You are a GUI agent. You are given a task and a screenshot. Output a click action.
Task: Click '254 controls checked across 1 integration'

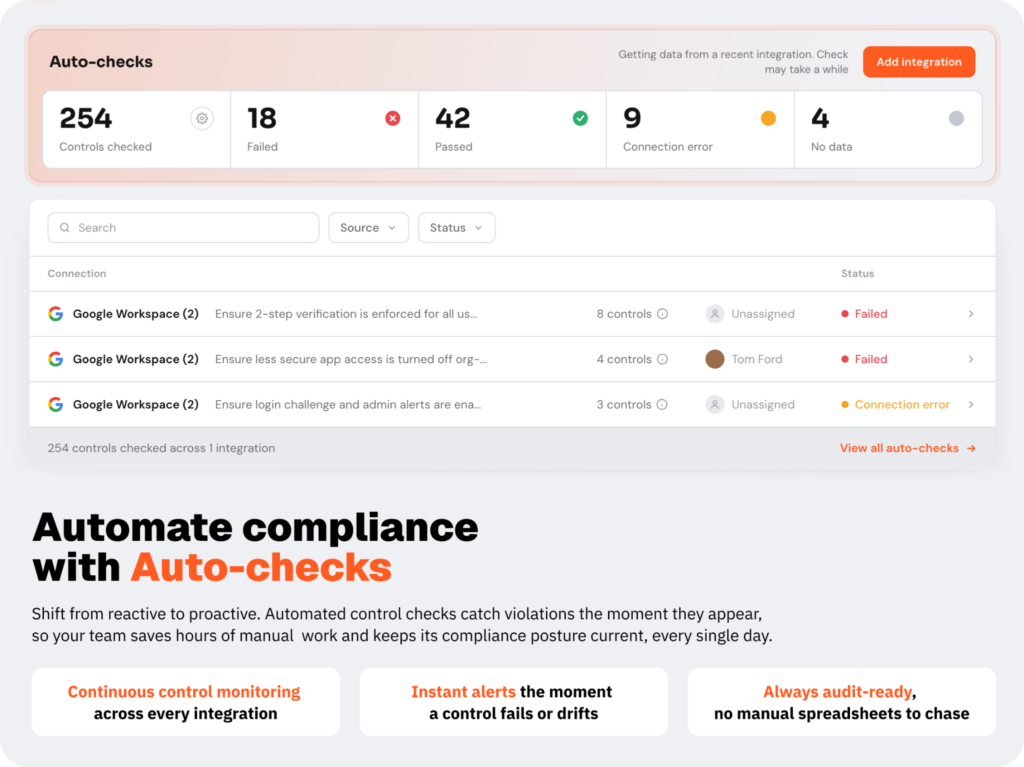pyautogui.click(x=161, y=448)
